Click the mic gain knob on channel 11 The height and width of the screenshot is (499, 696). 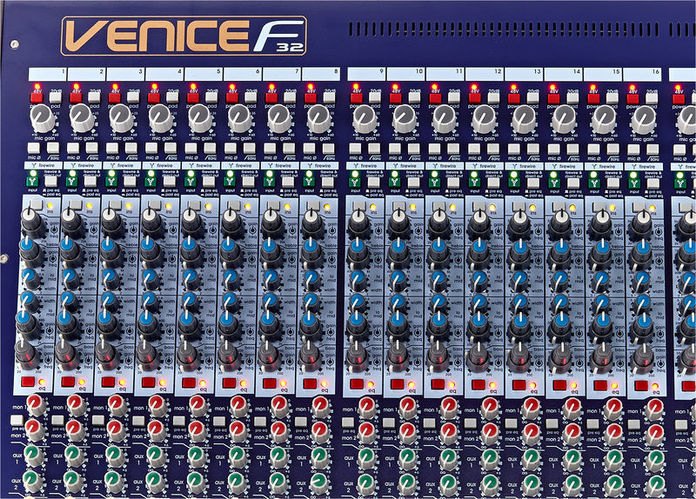point(444,119)
